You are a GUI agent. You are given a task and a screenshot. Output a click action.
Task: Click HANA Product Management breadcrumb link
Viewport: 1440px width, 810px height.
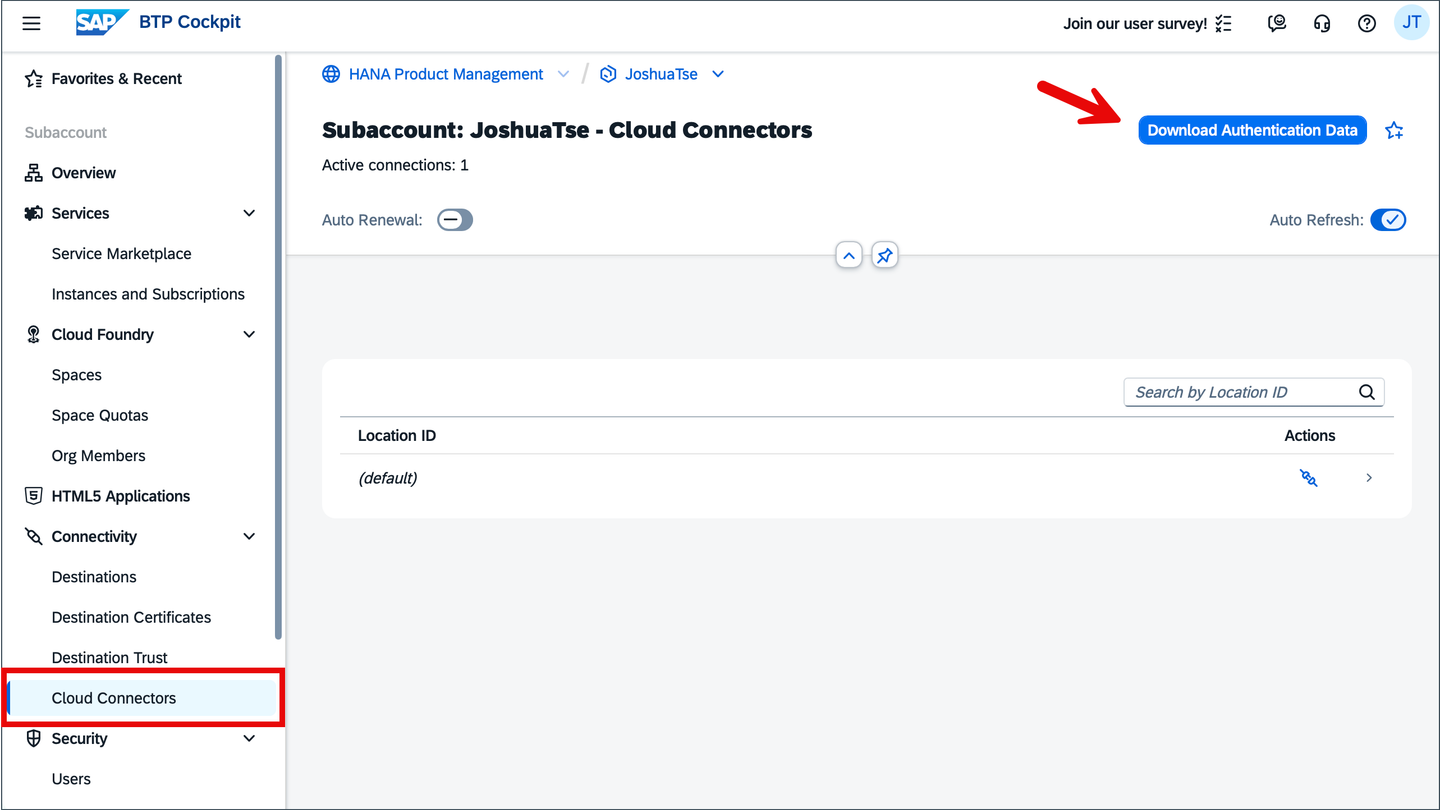tap(446, 74)
